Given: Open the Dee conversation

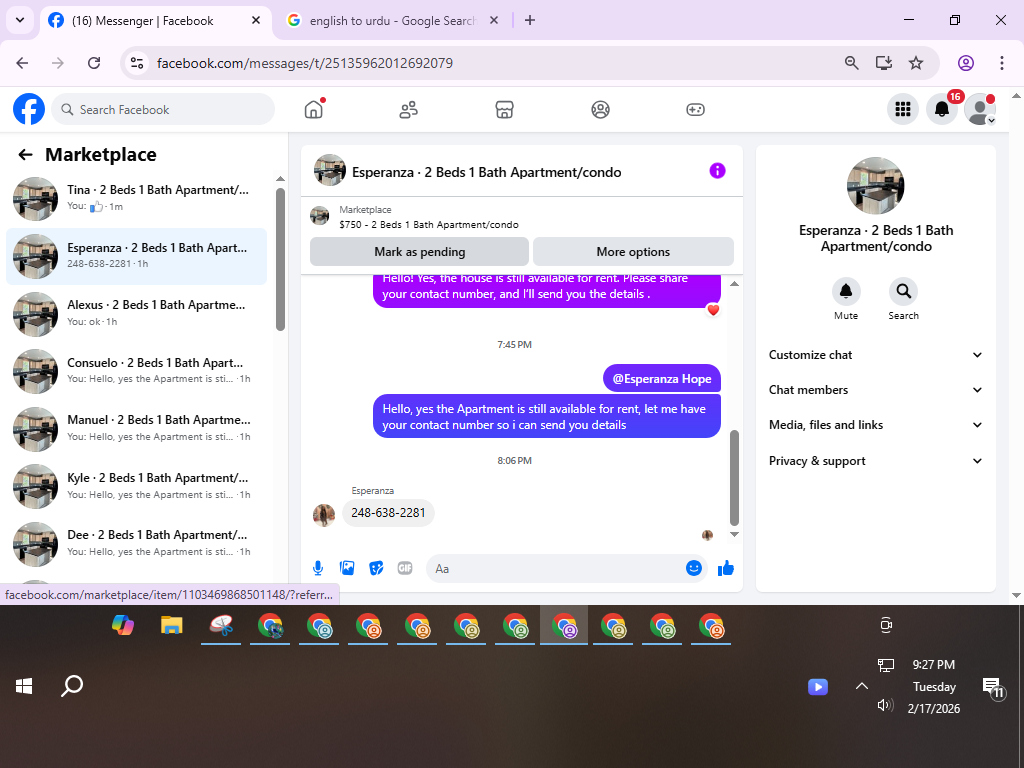Looking at the screenshot, I should 136,543.
